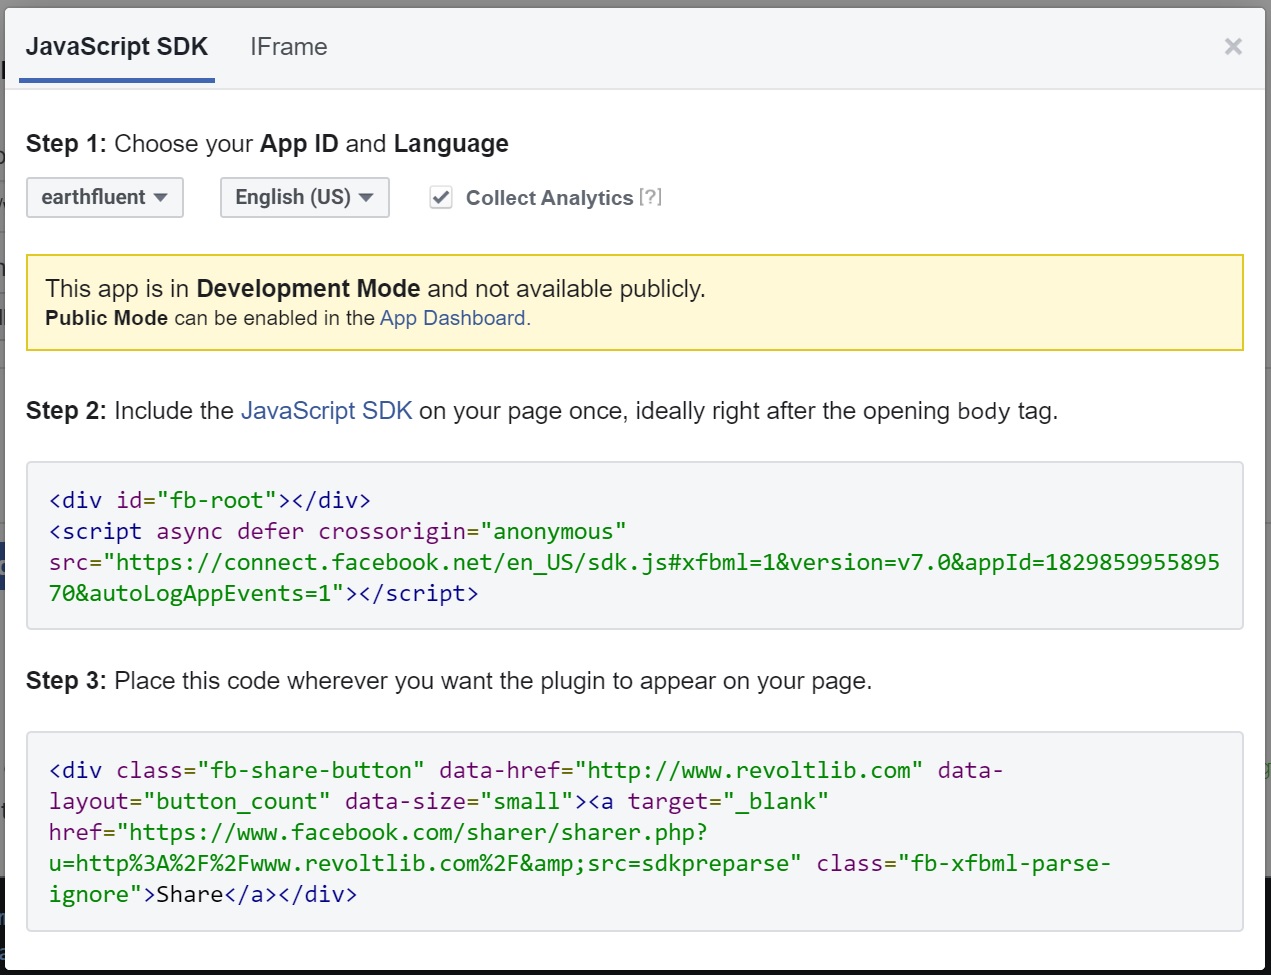Click the Step 3 instruction text
1271x975 pixels.
492,681
